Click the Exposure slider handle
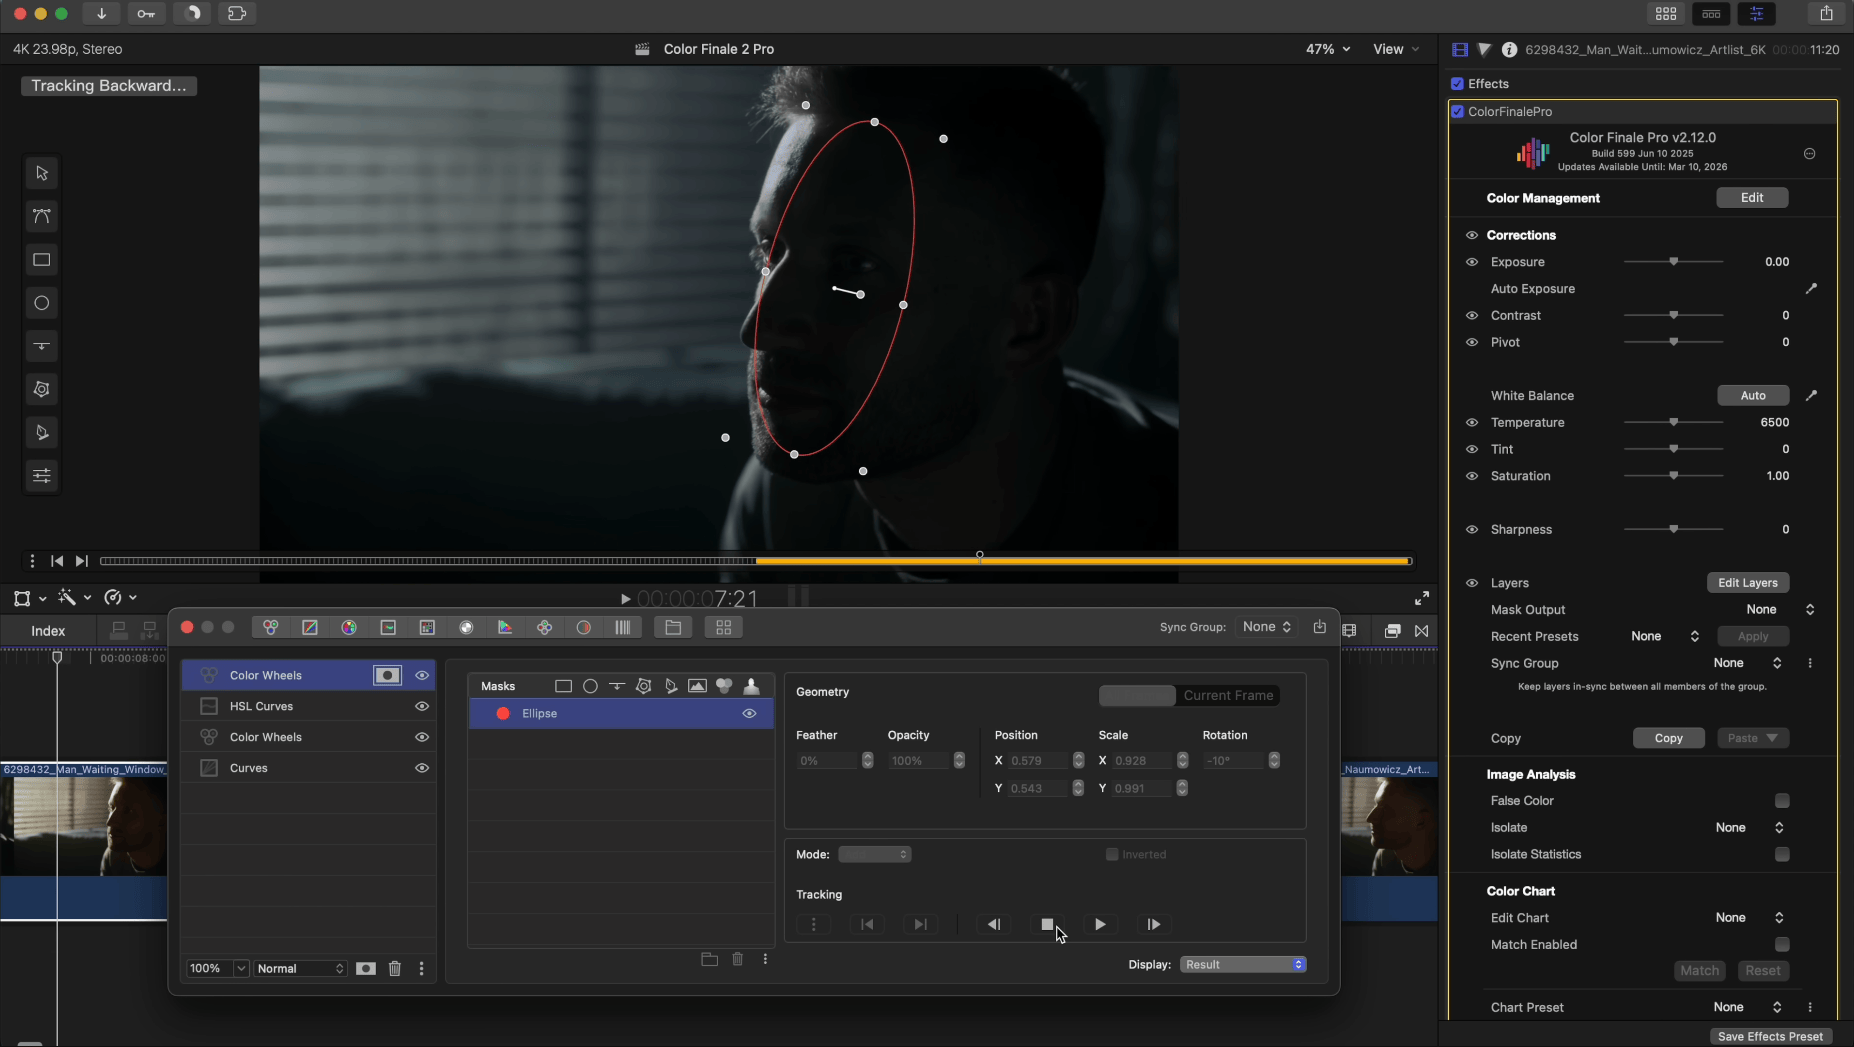1854x1047 pixels. [1673, 262]
